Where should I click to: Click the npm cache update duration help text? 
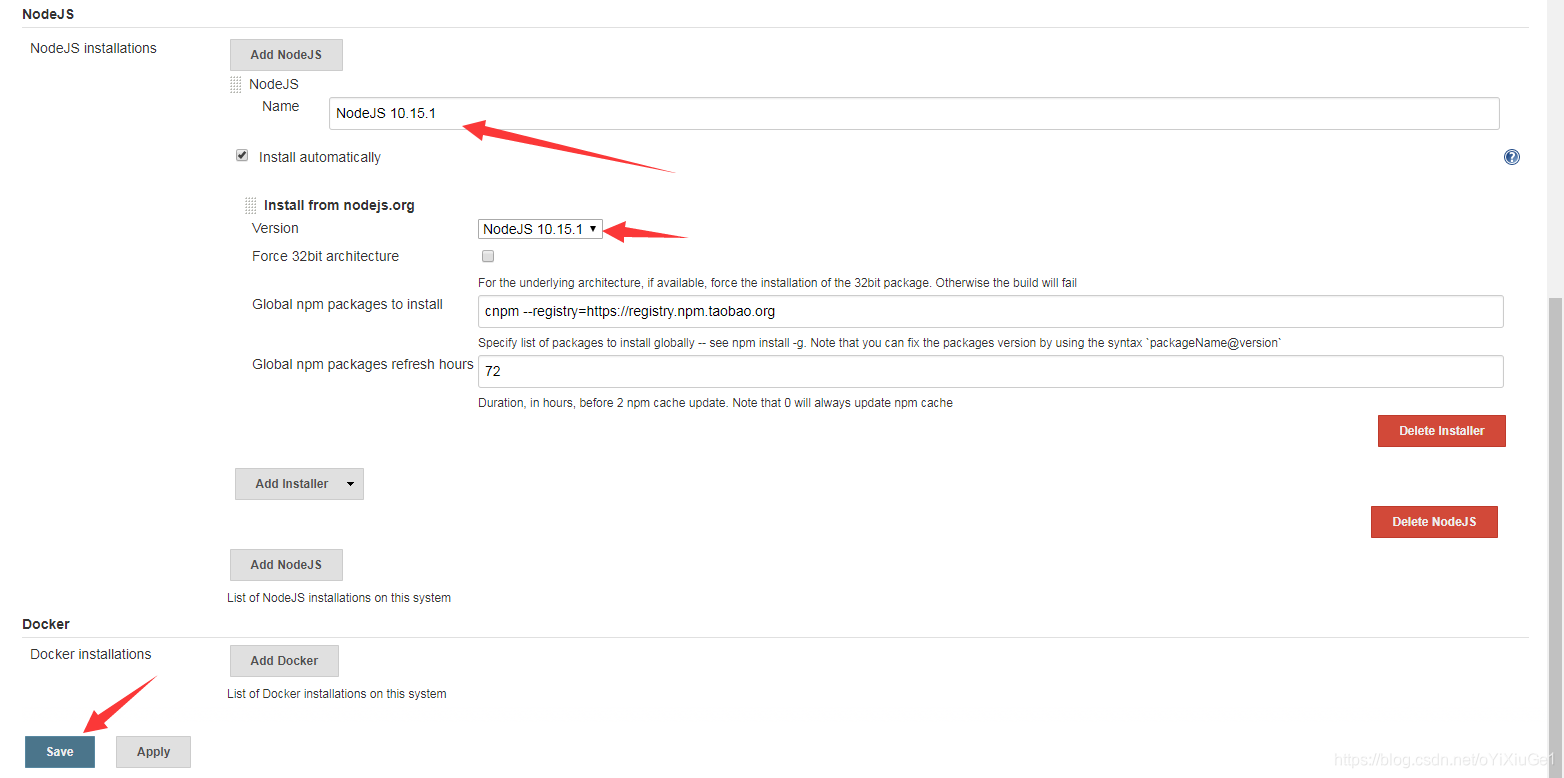coord(715,403)
